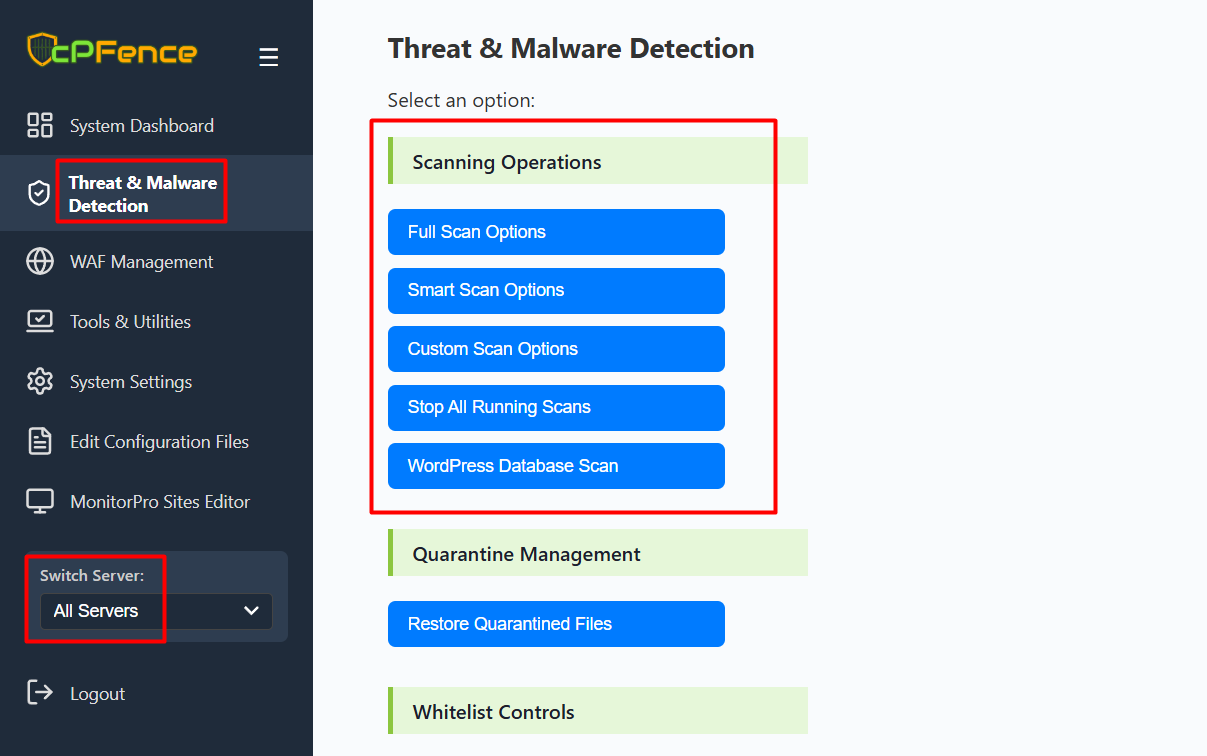
Task: Open the Switch Server dropdown
Action: point(156,611)
